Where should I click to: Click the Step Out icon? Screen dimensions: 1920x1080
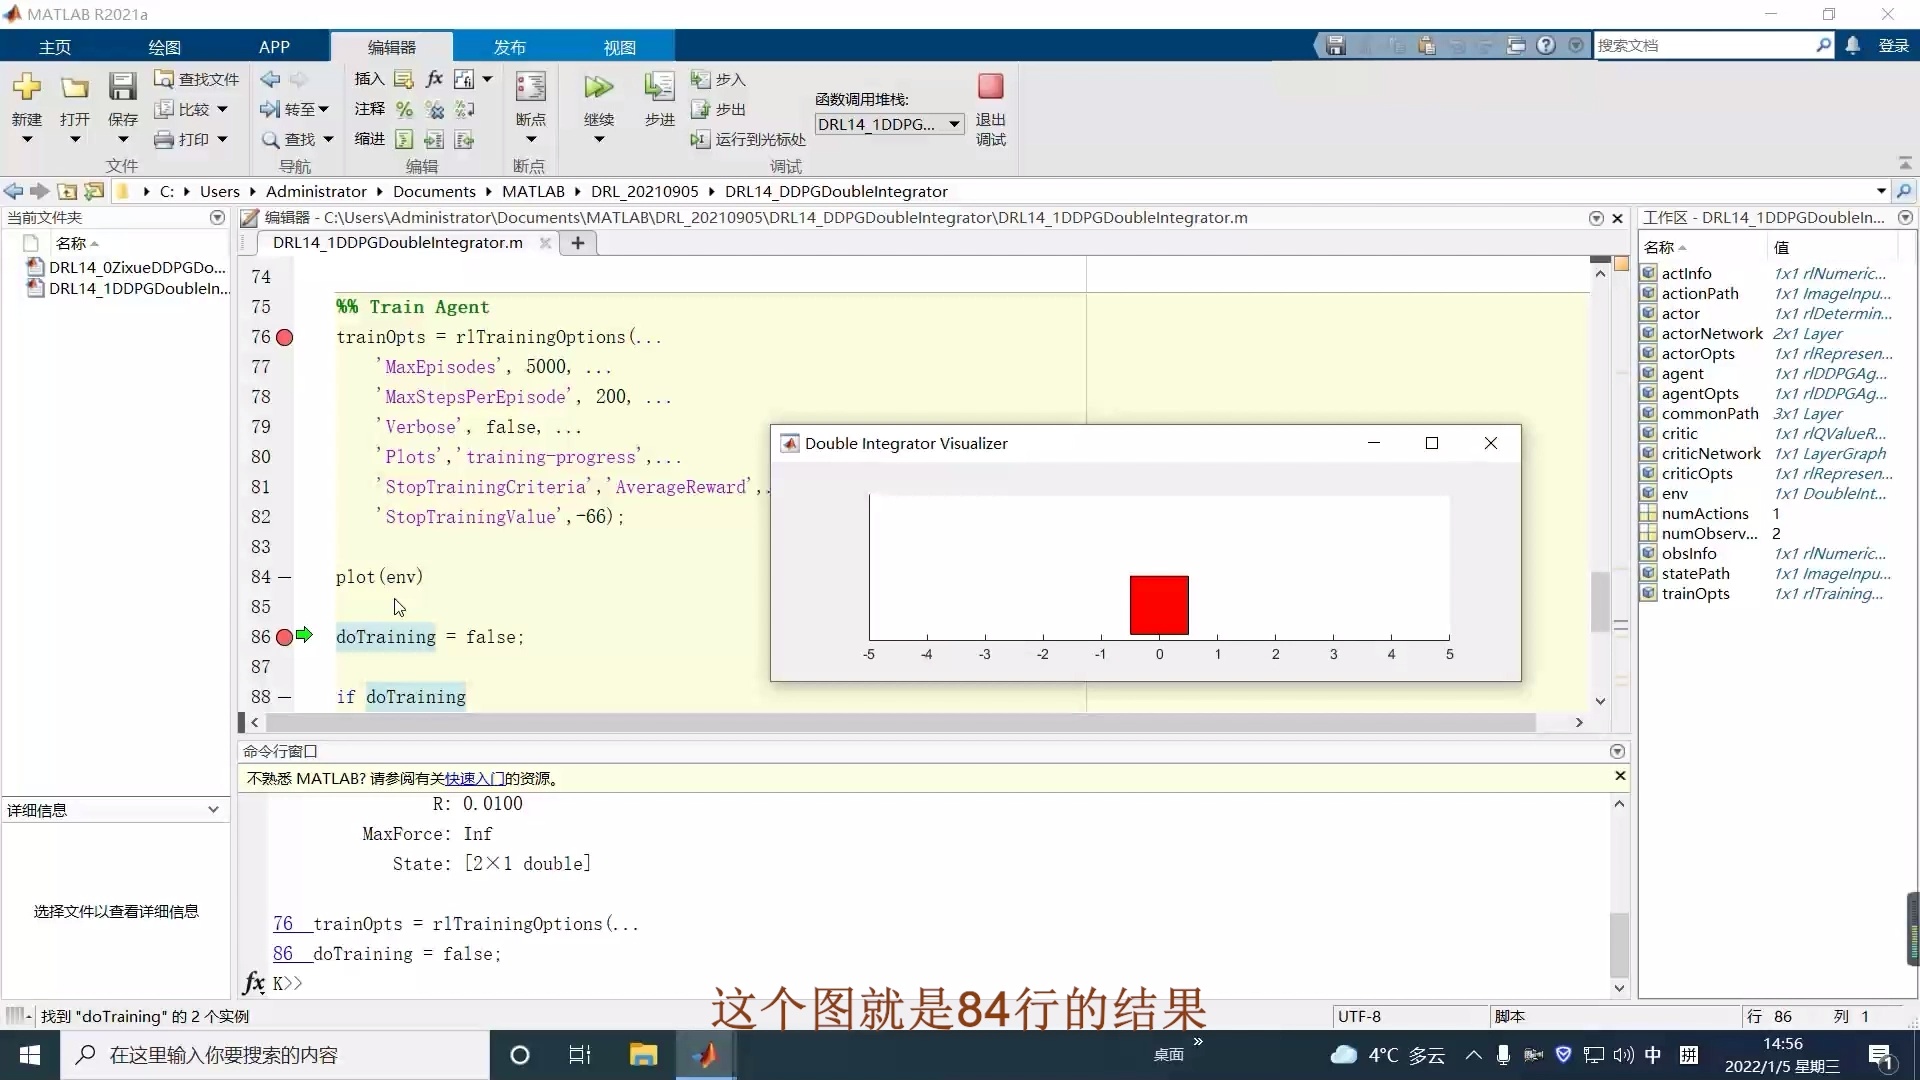[x=700, y=109]
